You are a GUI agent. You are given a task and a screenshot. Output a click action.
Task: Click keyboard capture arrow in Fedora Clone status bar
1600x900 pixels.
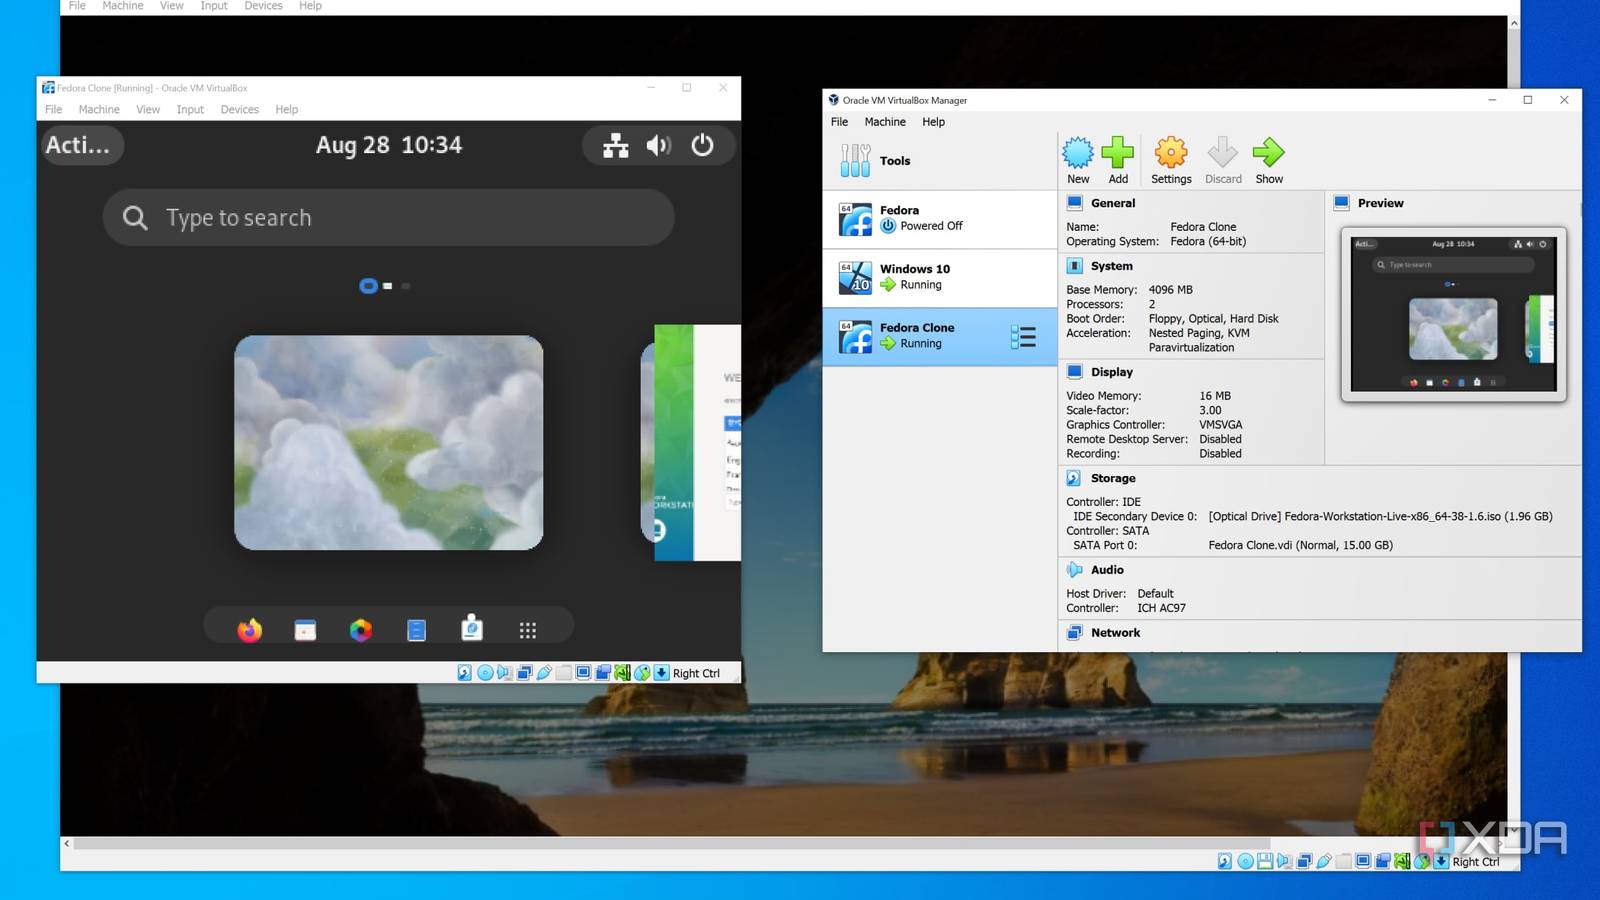point(661,673)
